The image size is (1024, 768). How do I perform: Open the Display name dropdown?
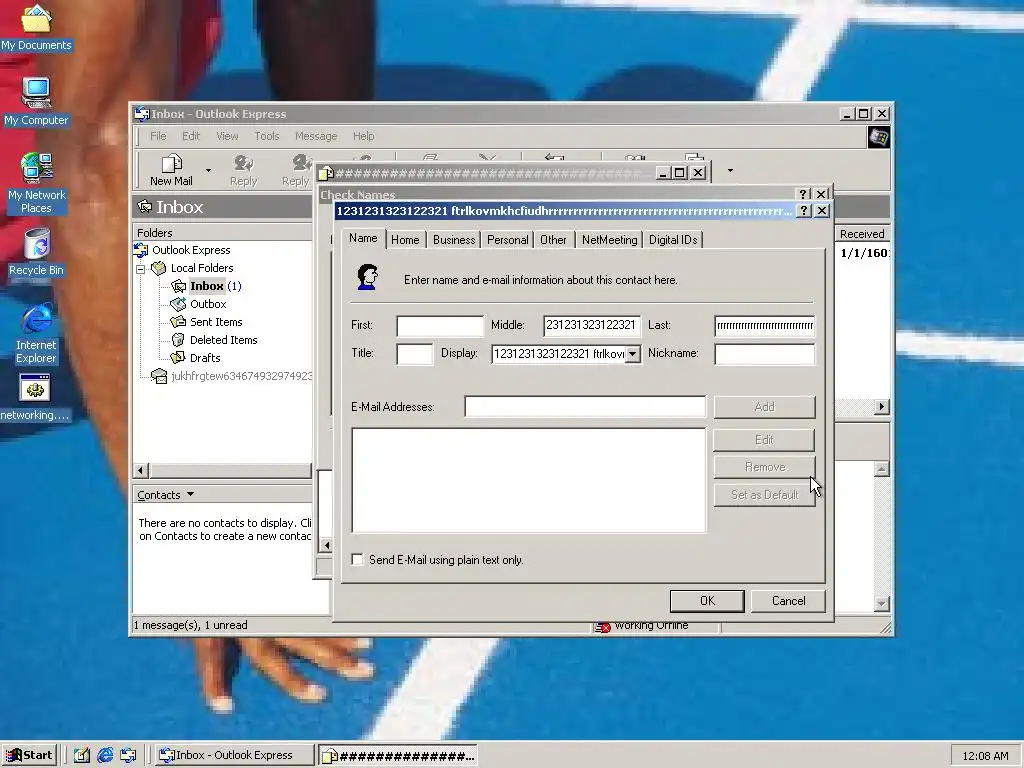[633, 354]
